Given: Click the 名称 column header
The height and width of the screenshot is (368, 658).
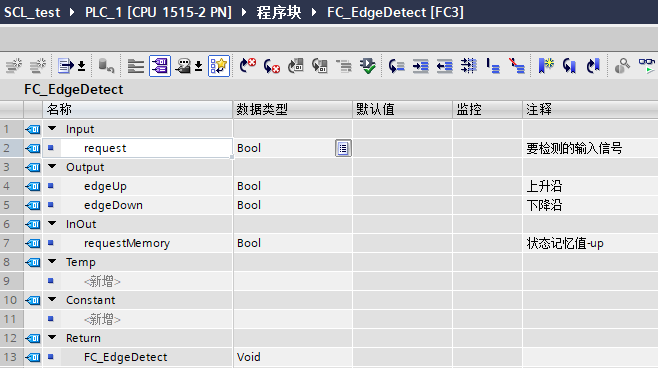Looking at the screenshot, I should click(138, 110).
